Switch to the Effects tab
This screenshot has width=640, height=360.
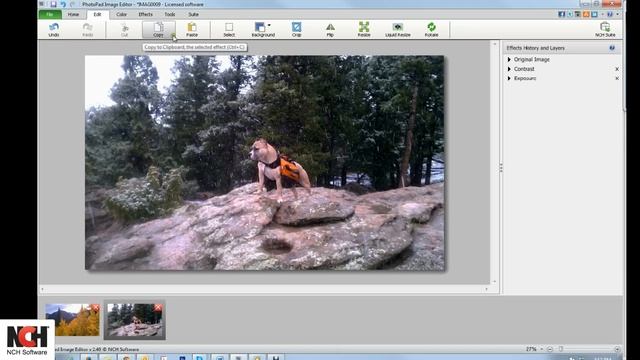coord(145,14)
